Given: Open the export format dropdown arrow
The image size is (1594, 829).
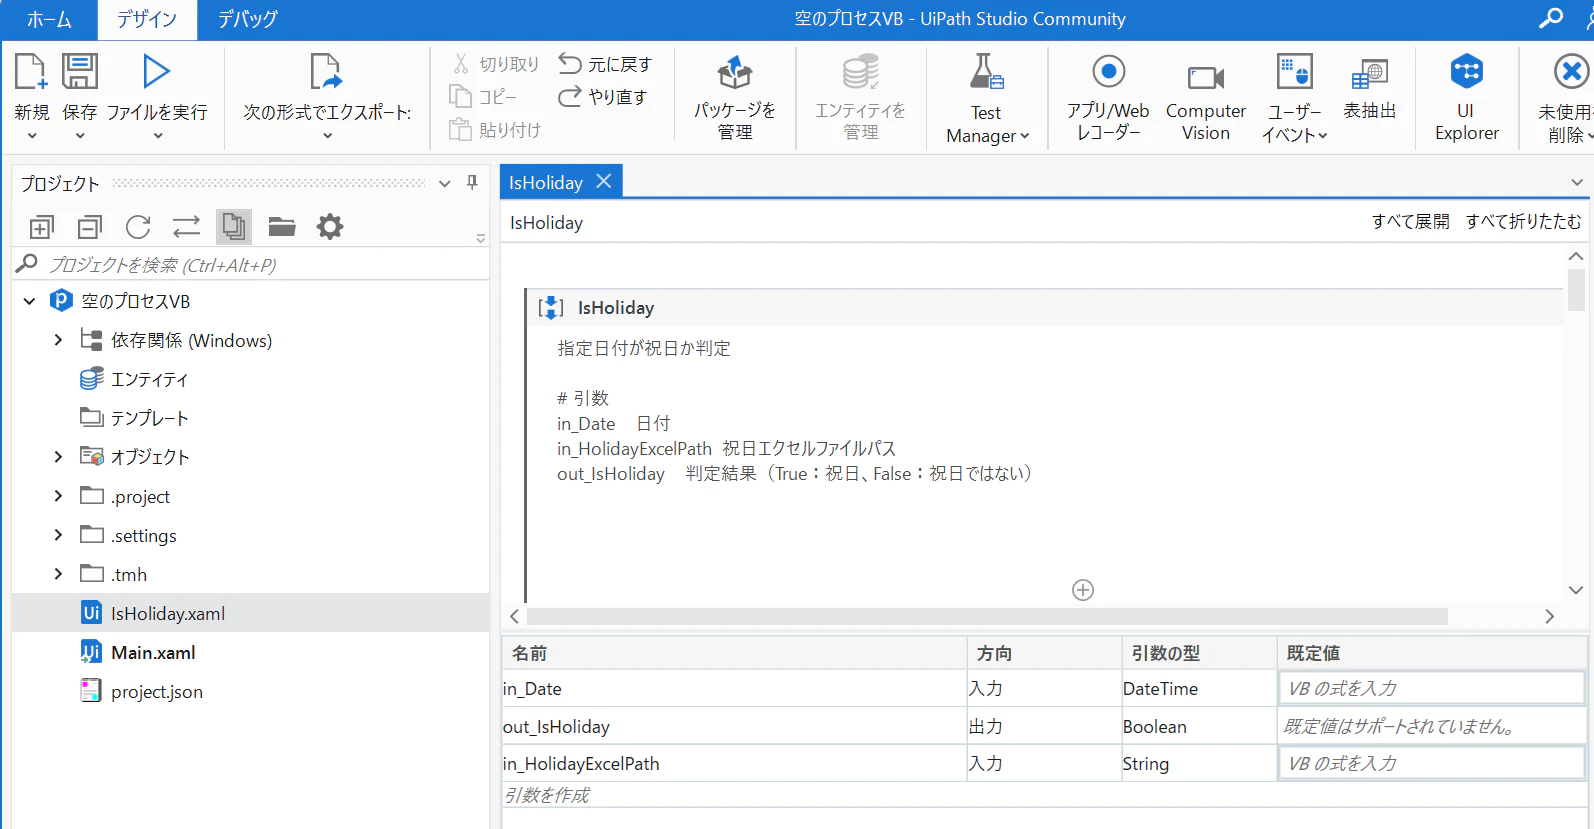Looking at the screenshot, I should (327, 136).
